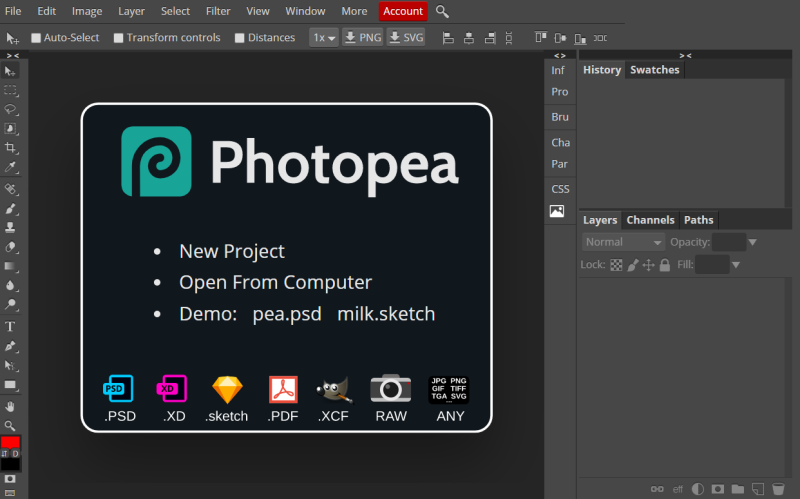Collapse left toolbar with top arrows
This screenshot has width=800, height=499.
pos(13,55)
